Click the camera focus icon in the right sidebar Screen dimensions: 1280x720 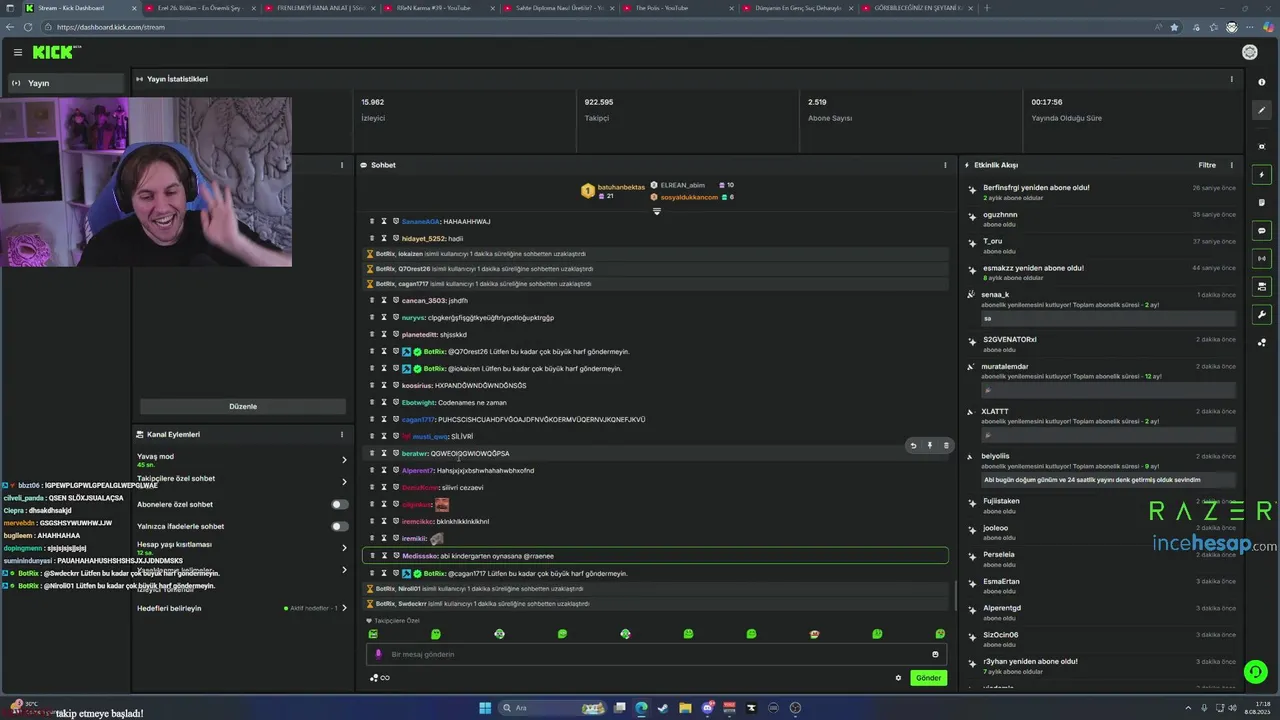1262,147
